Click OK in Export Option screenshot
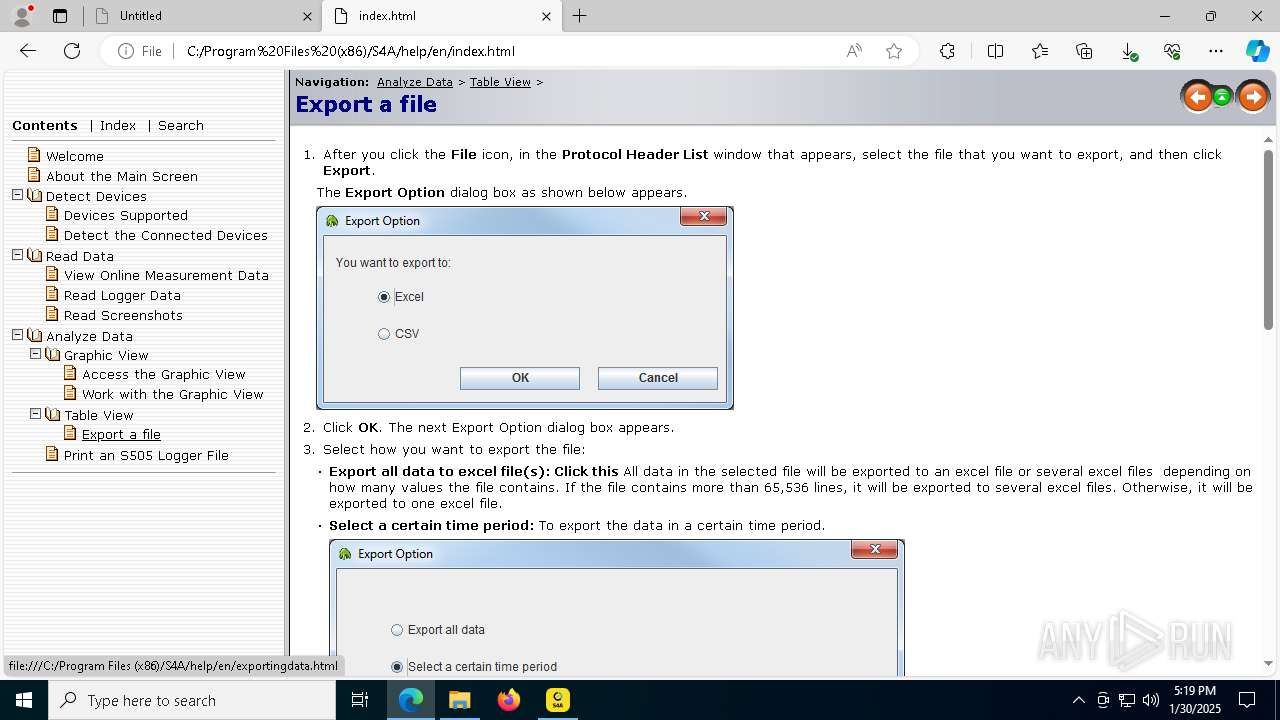 pos(520,378)
